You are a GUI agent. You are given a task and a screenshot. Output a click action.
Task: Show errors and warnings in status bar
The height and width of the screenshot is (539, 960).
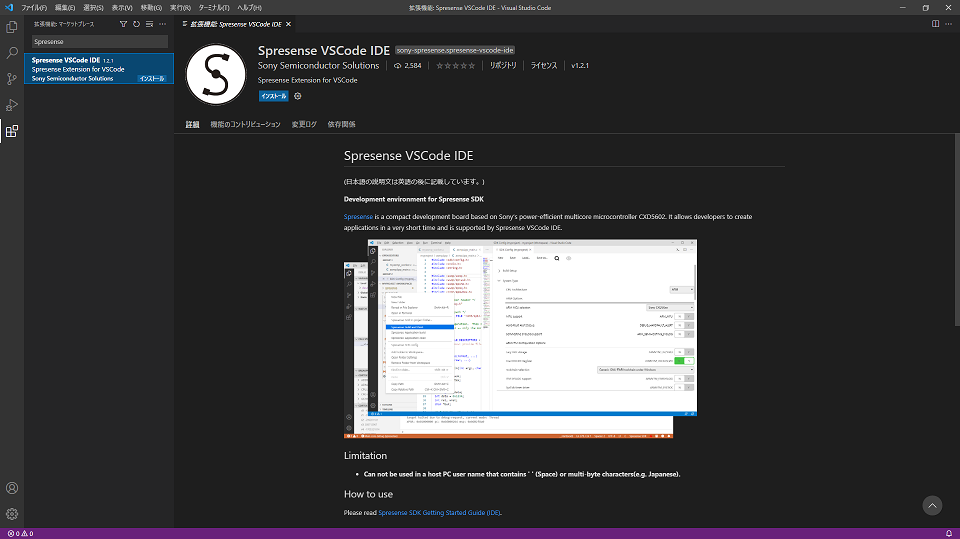tap(20, 533)
